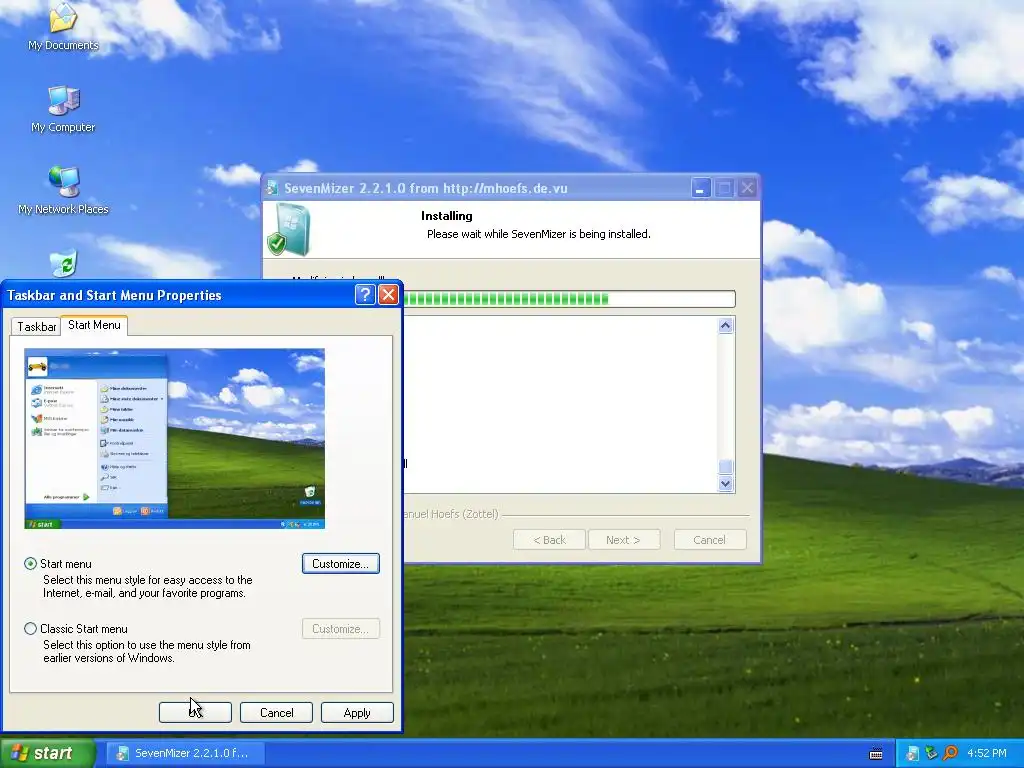Screen dimensions: 1024x768
Task: Open the Windows start button
Action: click(47, 753)
